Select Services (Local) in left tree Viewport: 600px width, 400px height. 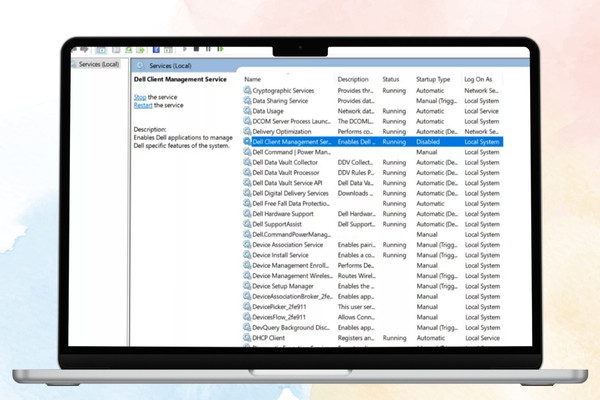pyautogui.click(x=99, y=64)
